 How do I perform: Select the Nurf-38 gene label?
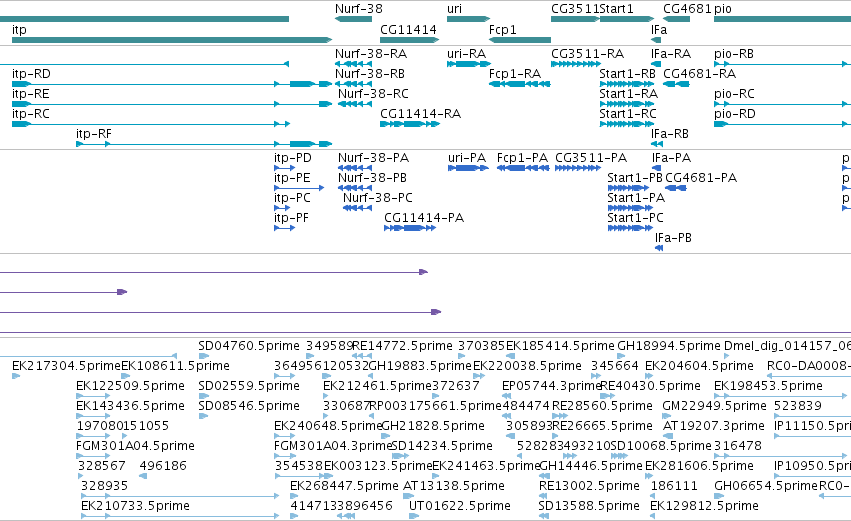[x=359, y=9]
